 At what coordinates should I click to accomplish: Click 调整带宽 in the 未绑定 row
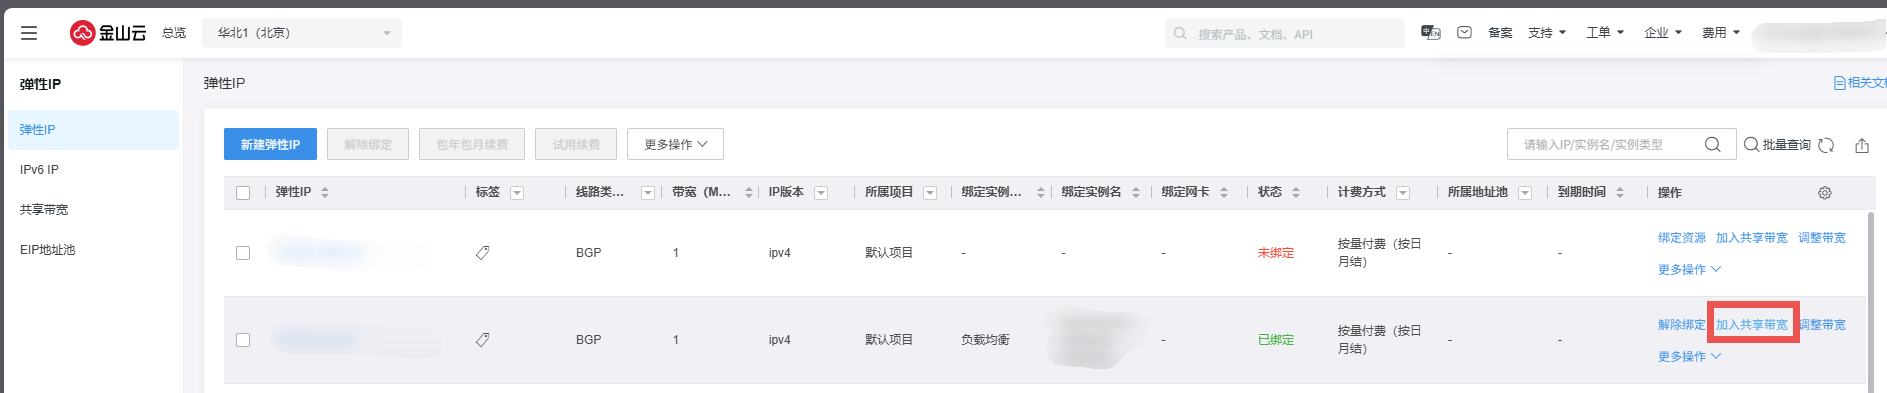coord(1822,238)
